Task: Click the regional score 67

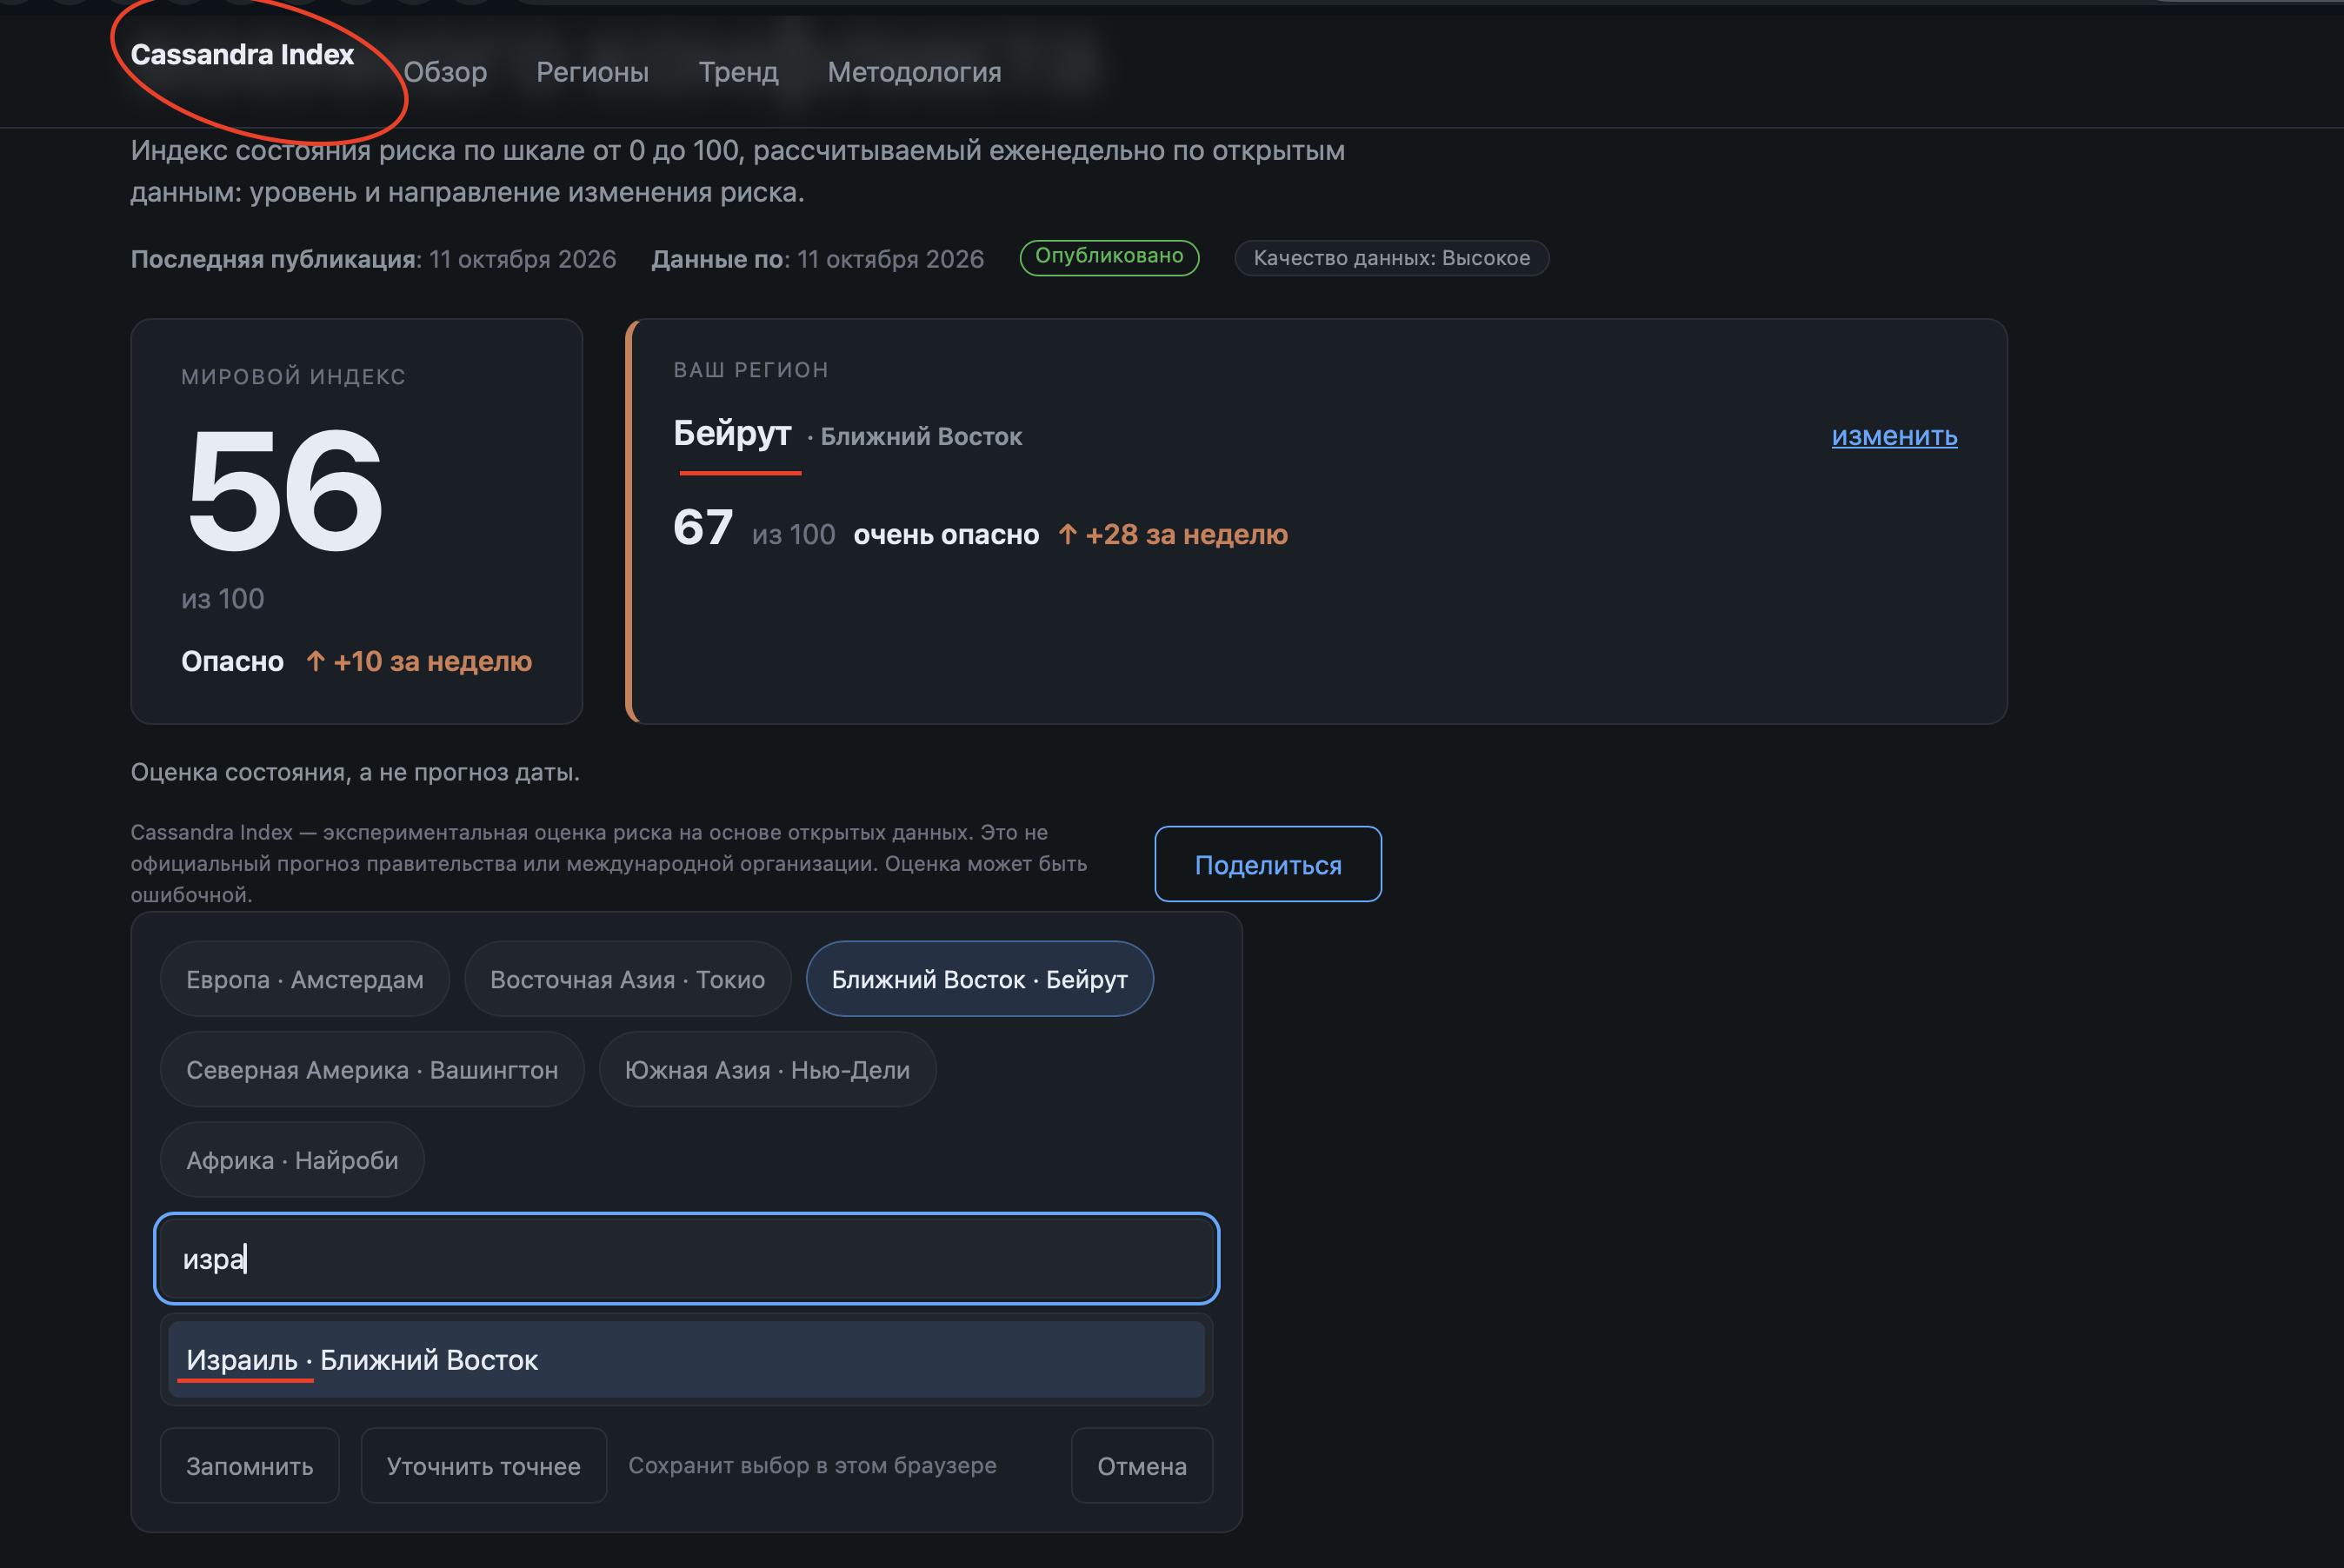Action: (703, 527)
